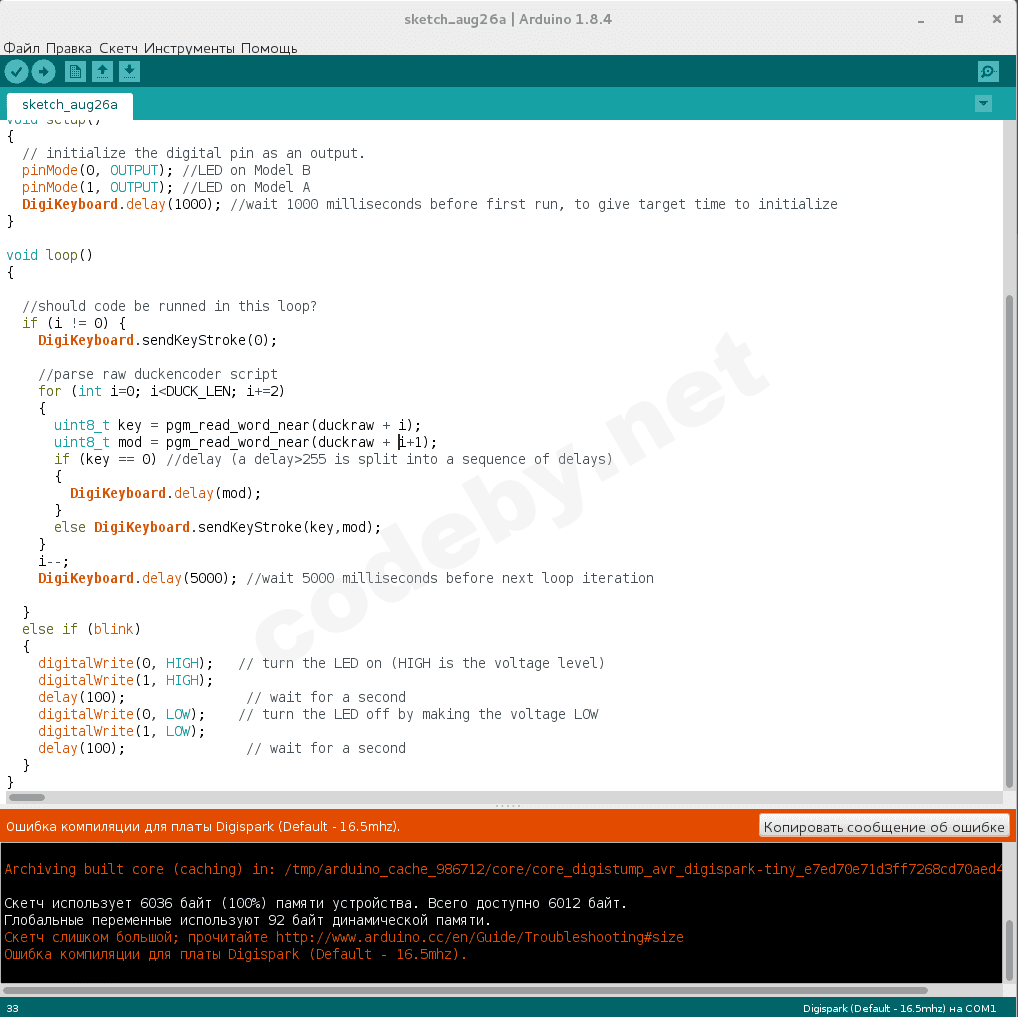Click the 'for (int i=0; i<DUCK_LEN; i+=2)' line
Image resolution: width=1018 pixels, height=1017 pixels.
coord(161,391)
